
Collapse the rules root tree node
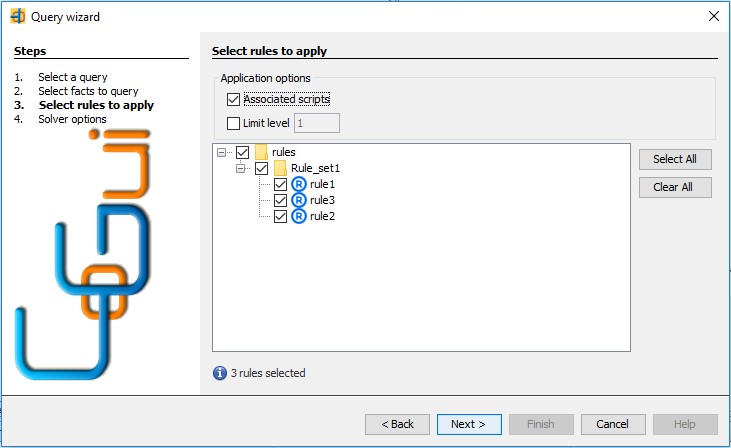coord(221,152)
